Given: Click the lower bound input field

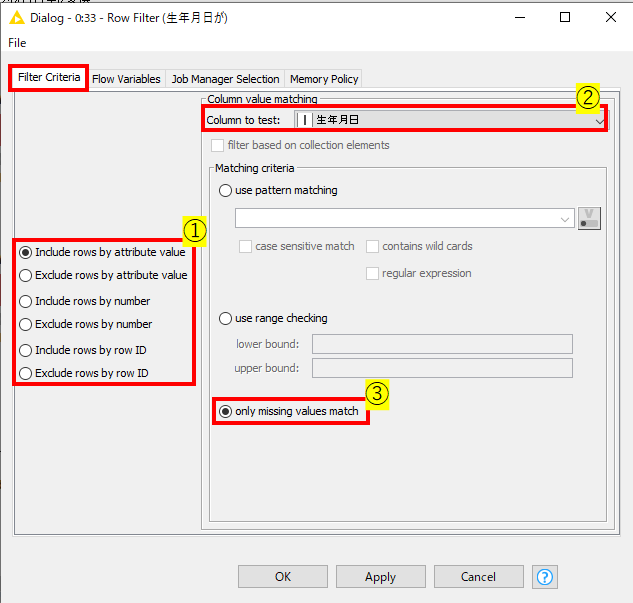Looking at the screenshot, I should pyautogui.click(x=442, y=344).
